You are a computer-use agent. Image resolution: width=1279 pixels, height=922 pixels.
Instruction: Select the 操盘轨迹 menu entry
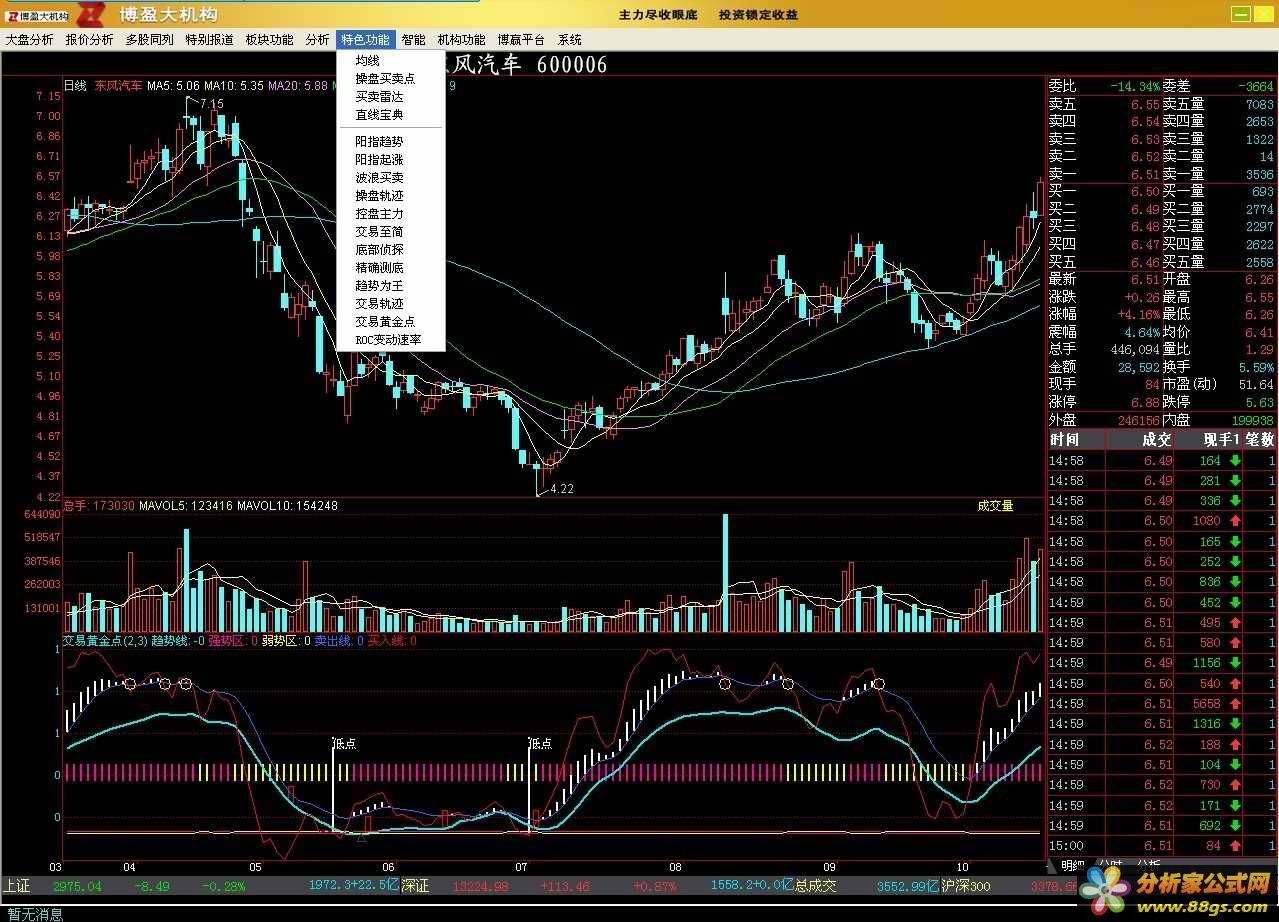(x=391, y=196)
